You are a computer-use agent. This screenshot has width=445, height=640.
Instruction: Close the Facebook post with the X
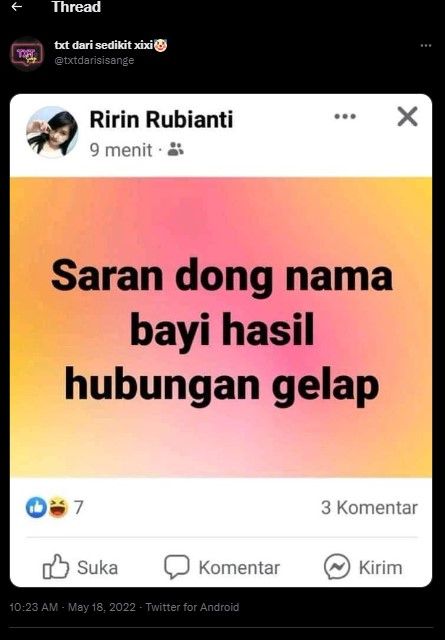tap(407, 116)
